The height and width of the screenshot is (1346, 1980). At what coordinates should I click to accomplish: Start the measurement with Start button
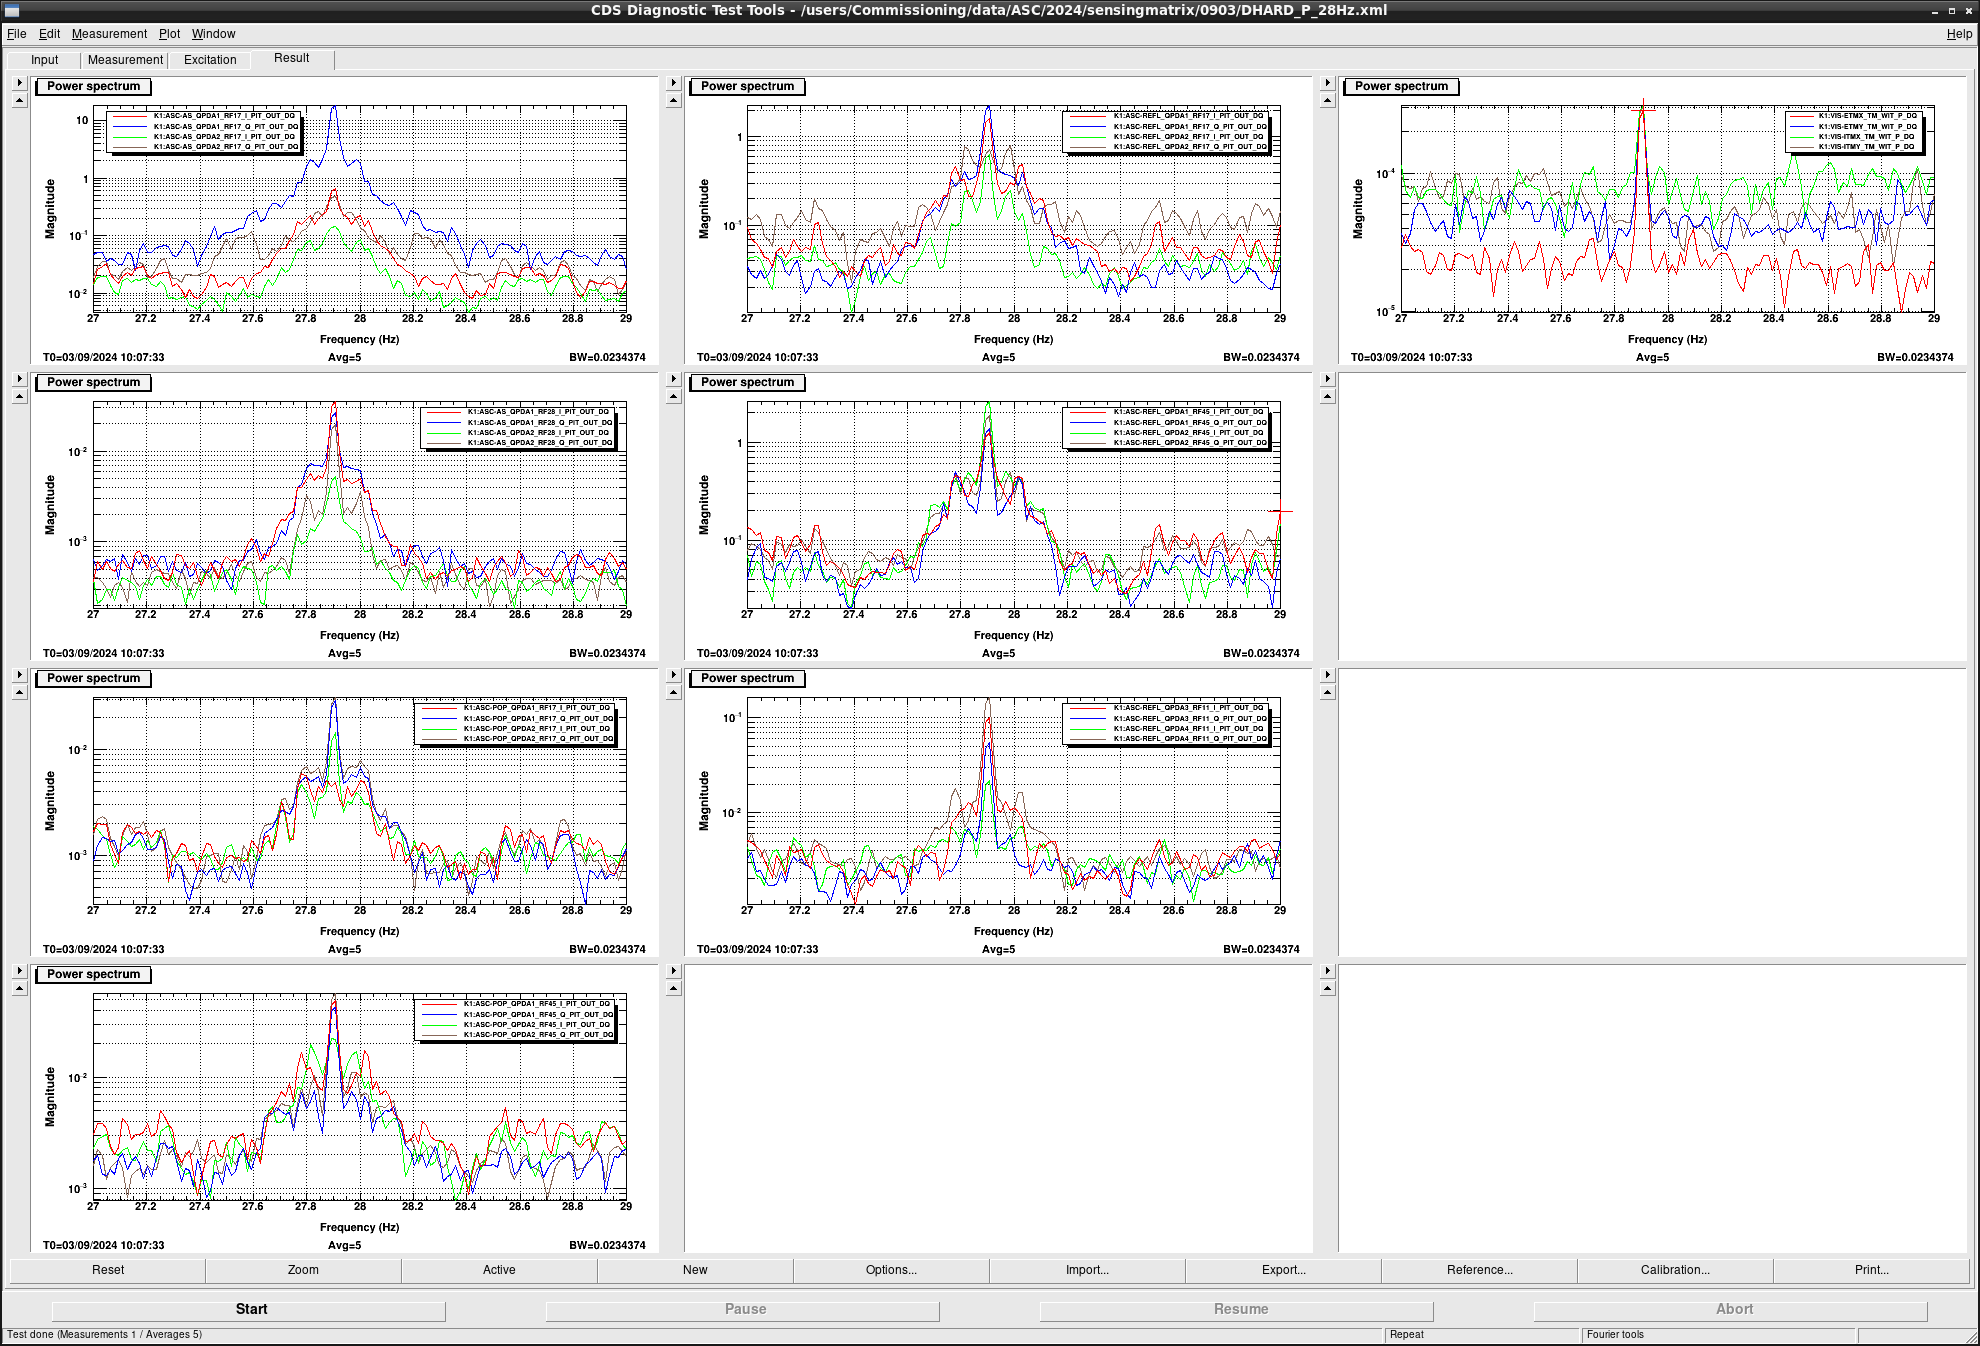pos(249,1309)
